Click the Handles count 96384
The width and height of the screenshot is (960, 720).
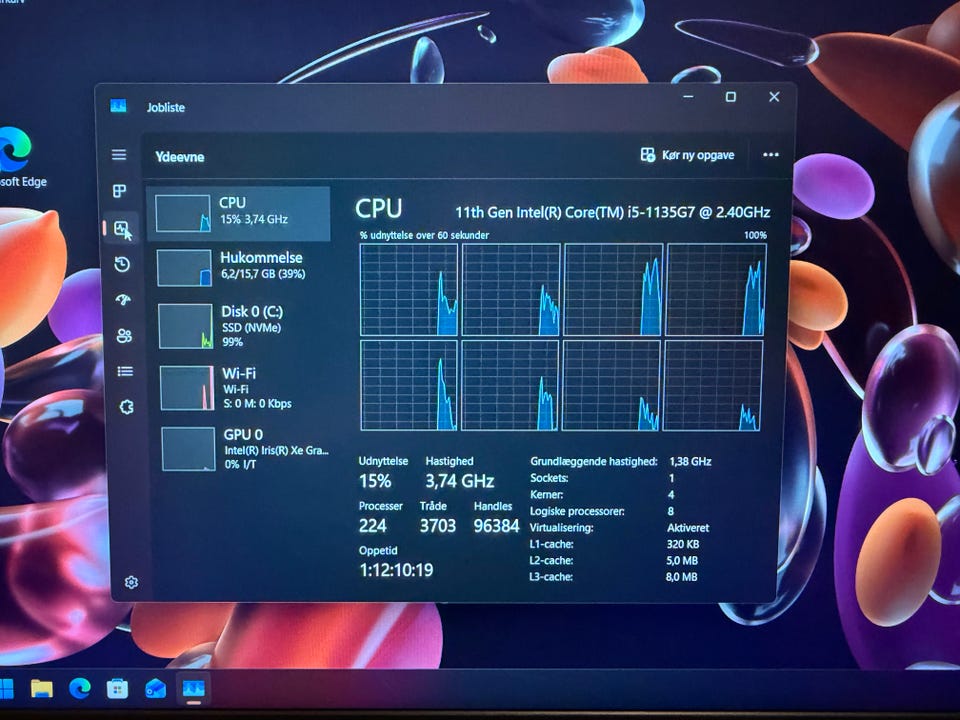[x=497, y=526]
